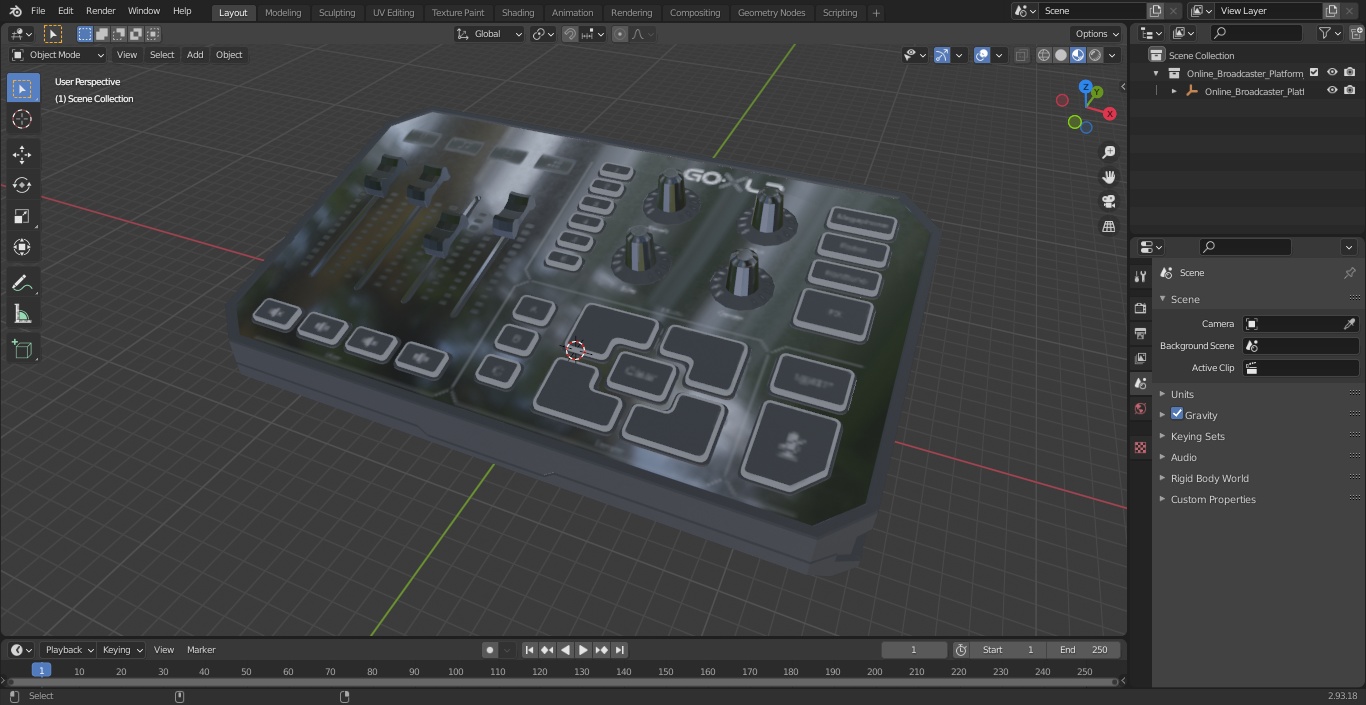The height and width of the screenshot is (705, 1366).
Task: Pick the Add Cube tool
Action: [x=22, y=349]
